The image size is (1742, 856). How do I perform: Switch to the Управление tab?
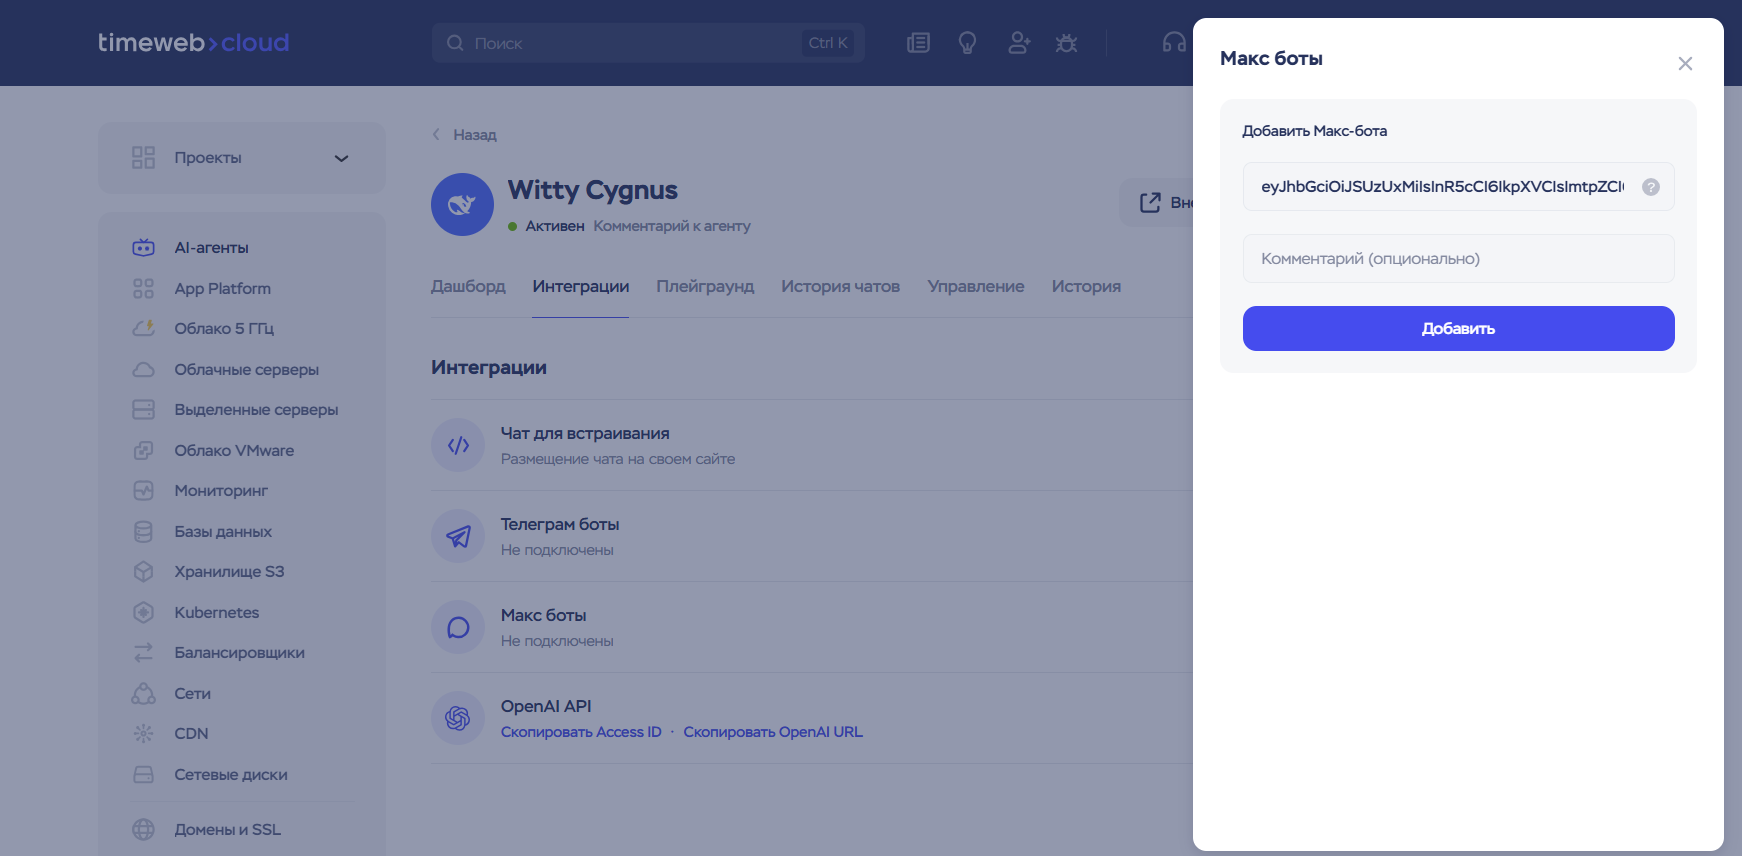[976, 286]
